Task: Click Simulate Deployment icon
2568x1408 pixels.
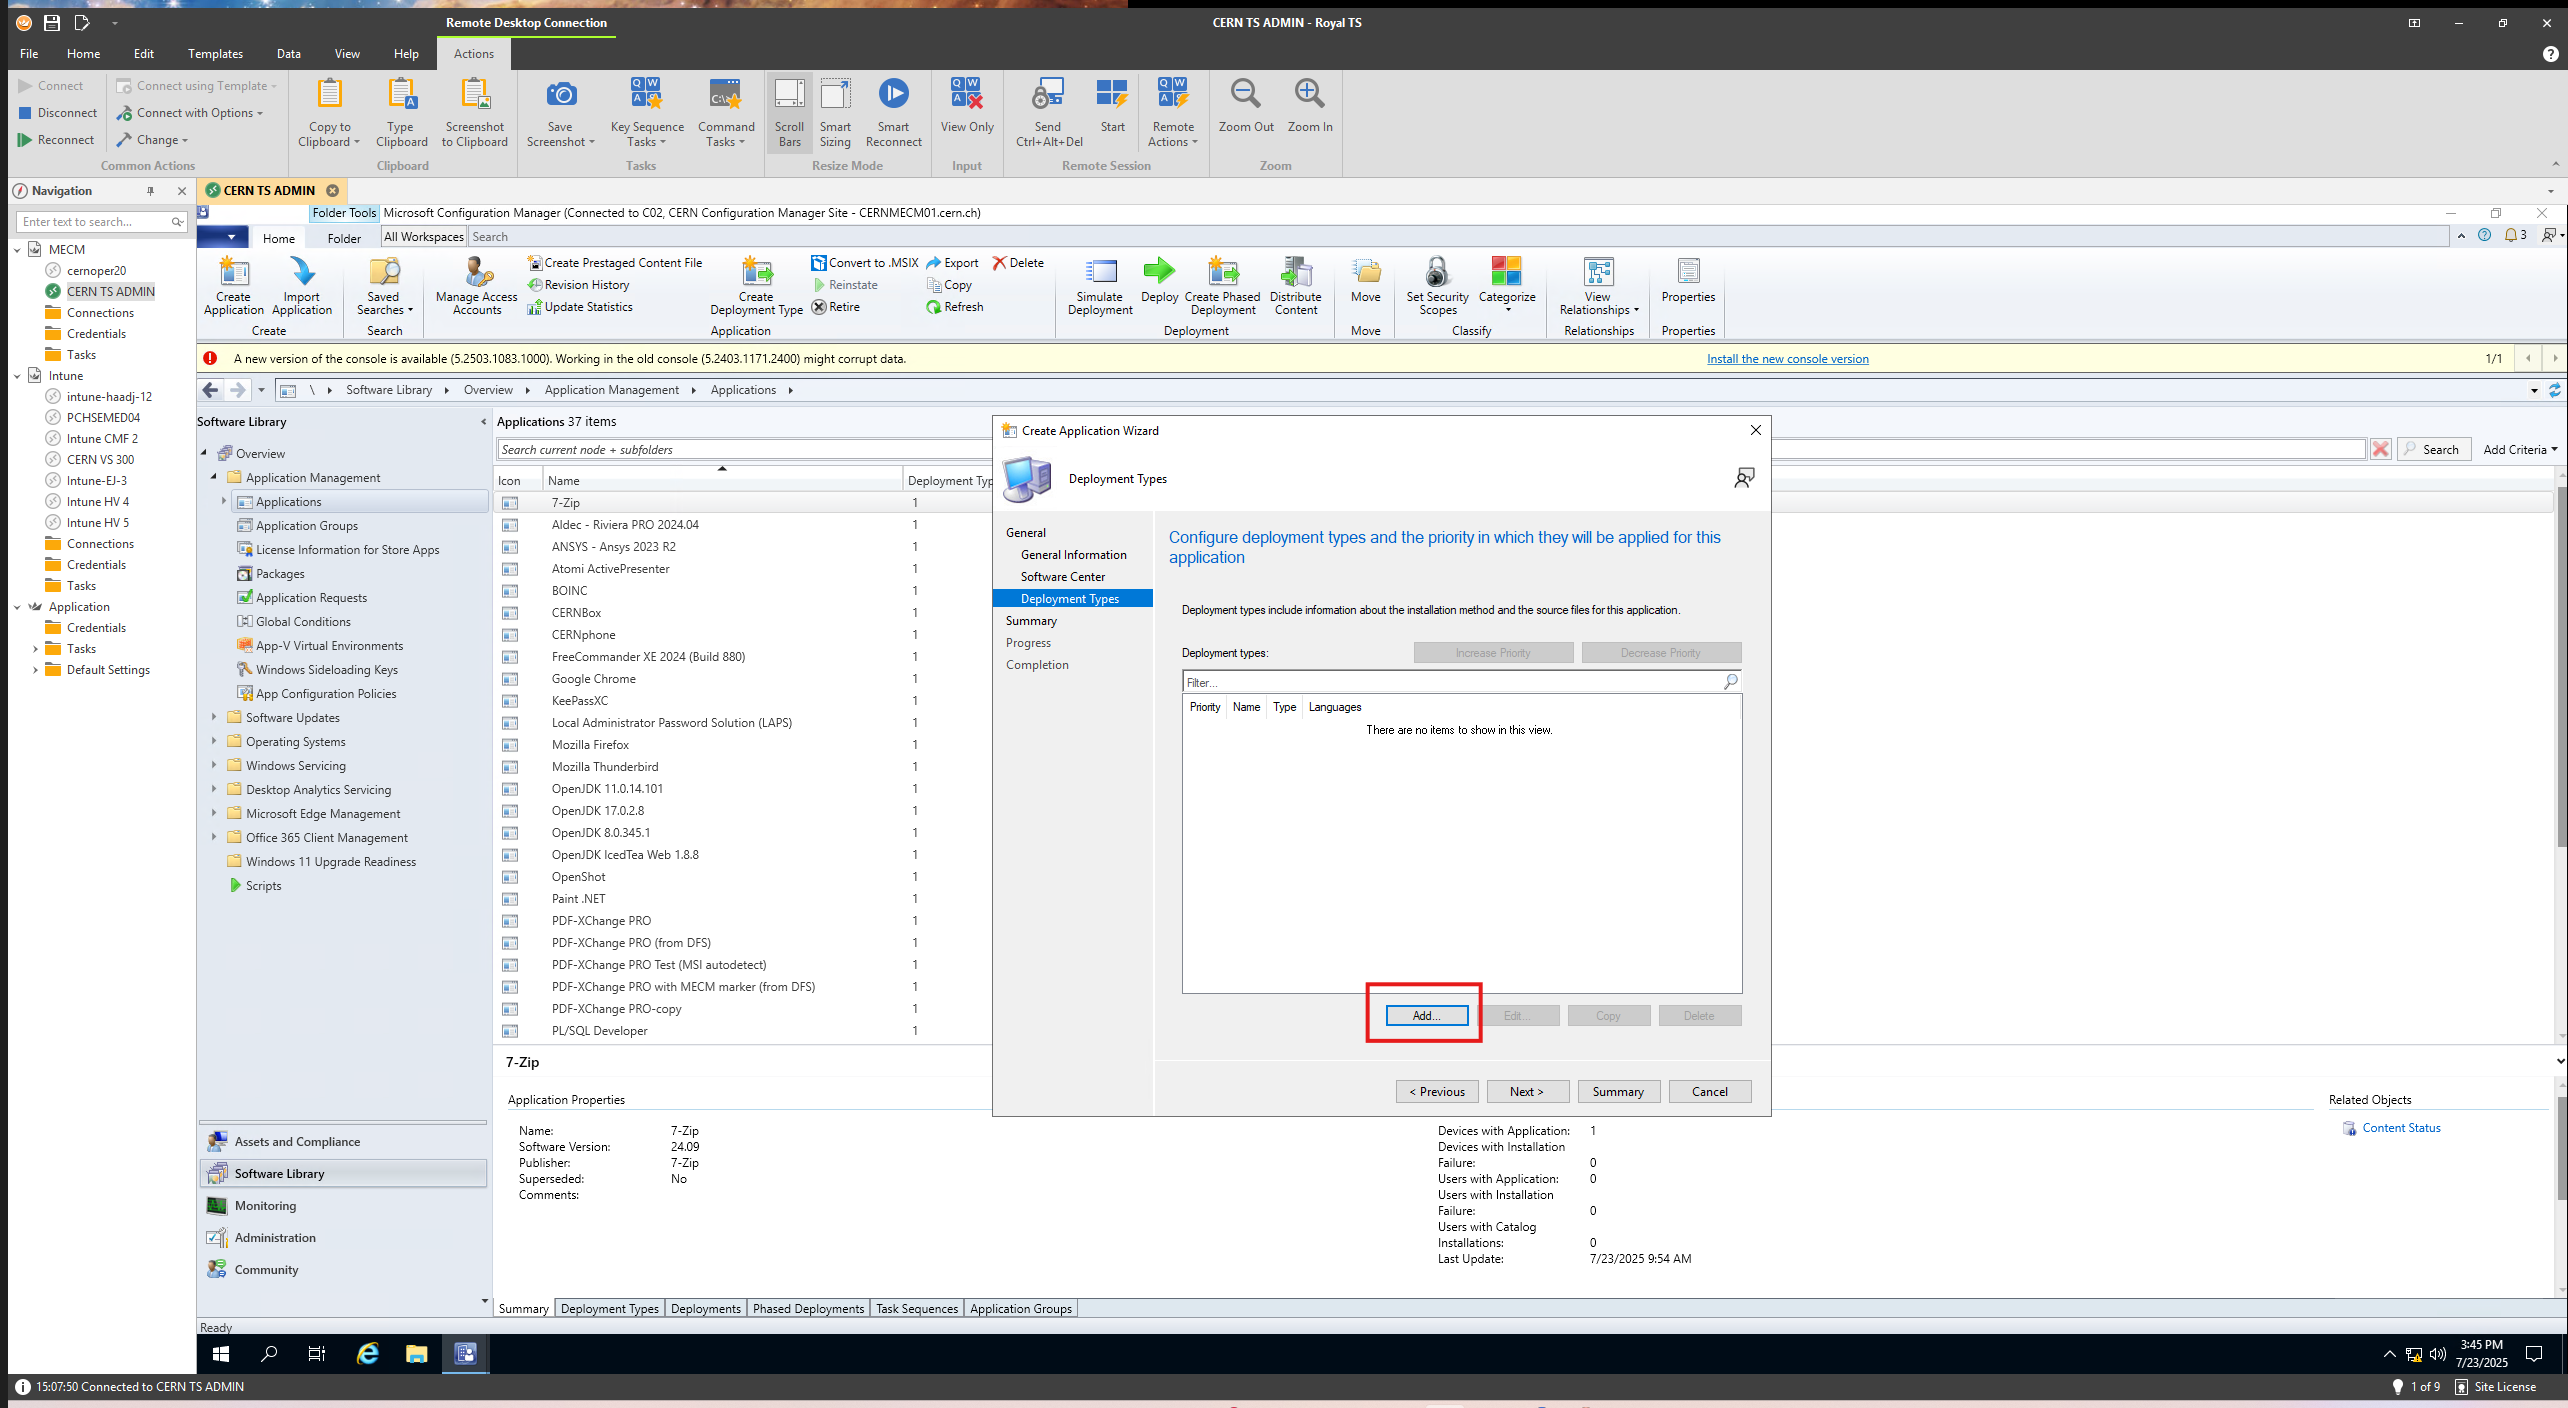Action: click(1100, 286)
